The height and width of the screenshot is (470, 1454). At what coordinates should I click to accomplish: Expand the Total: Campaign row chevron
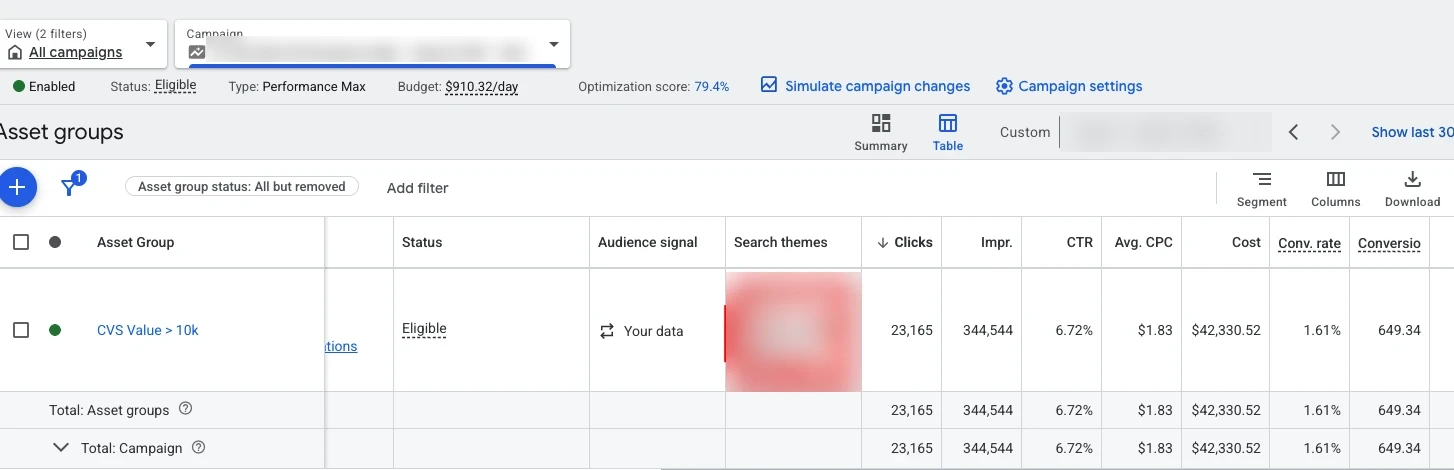[61, 448]
